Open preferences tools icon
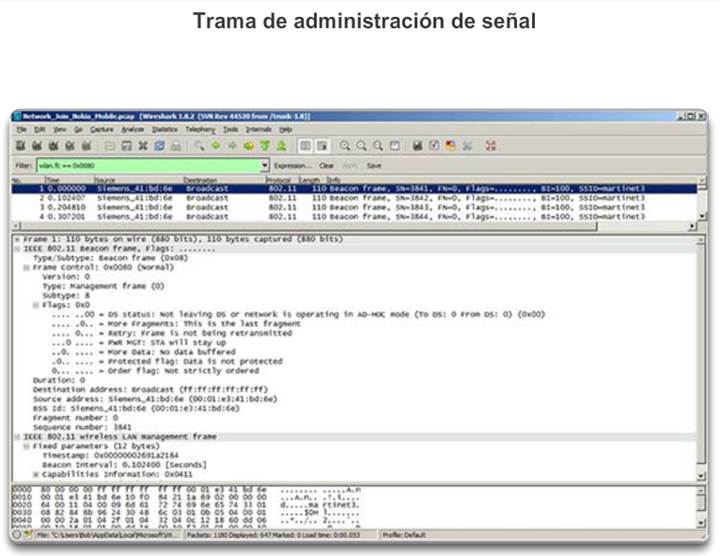The width and height of the screenshot is (720, 556). (x=467, y=146)
